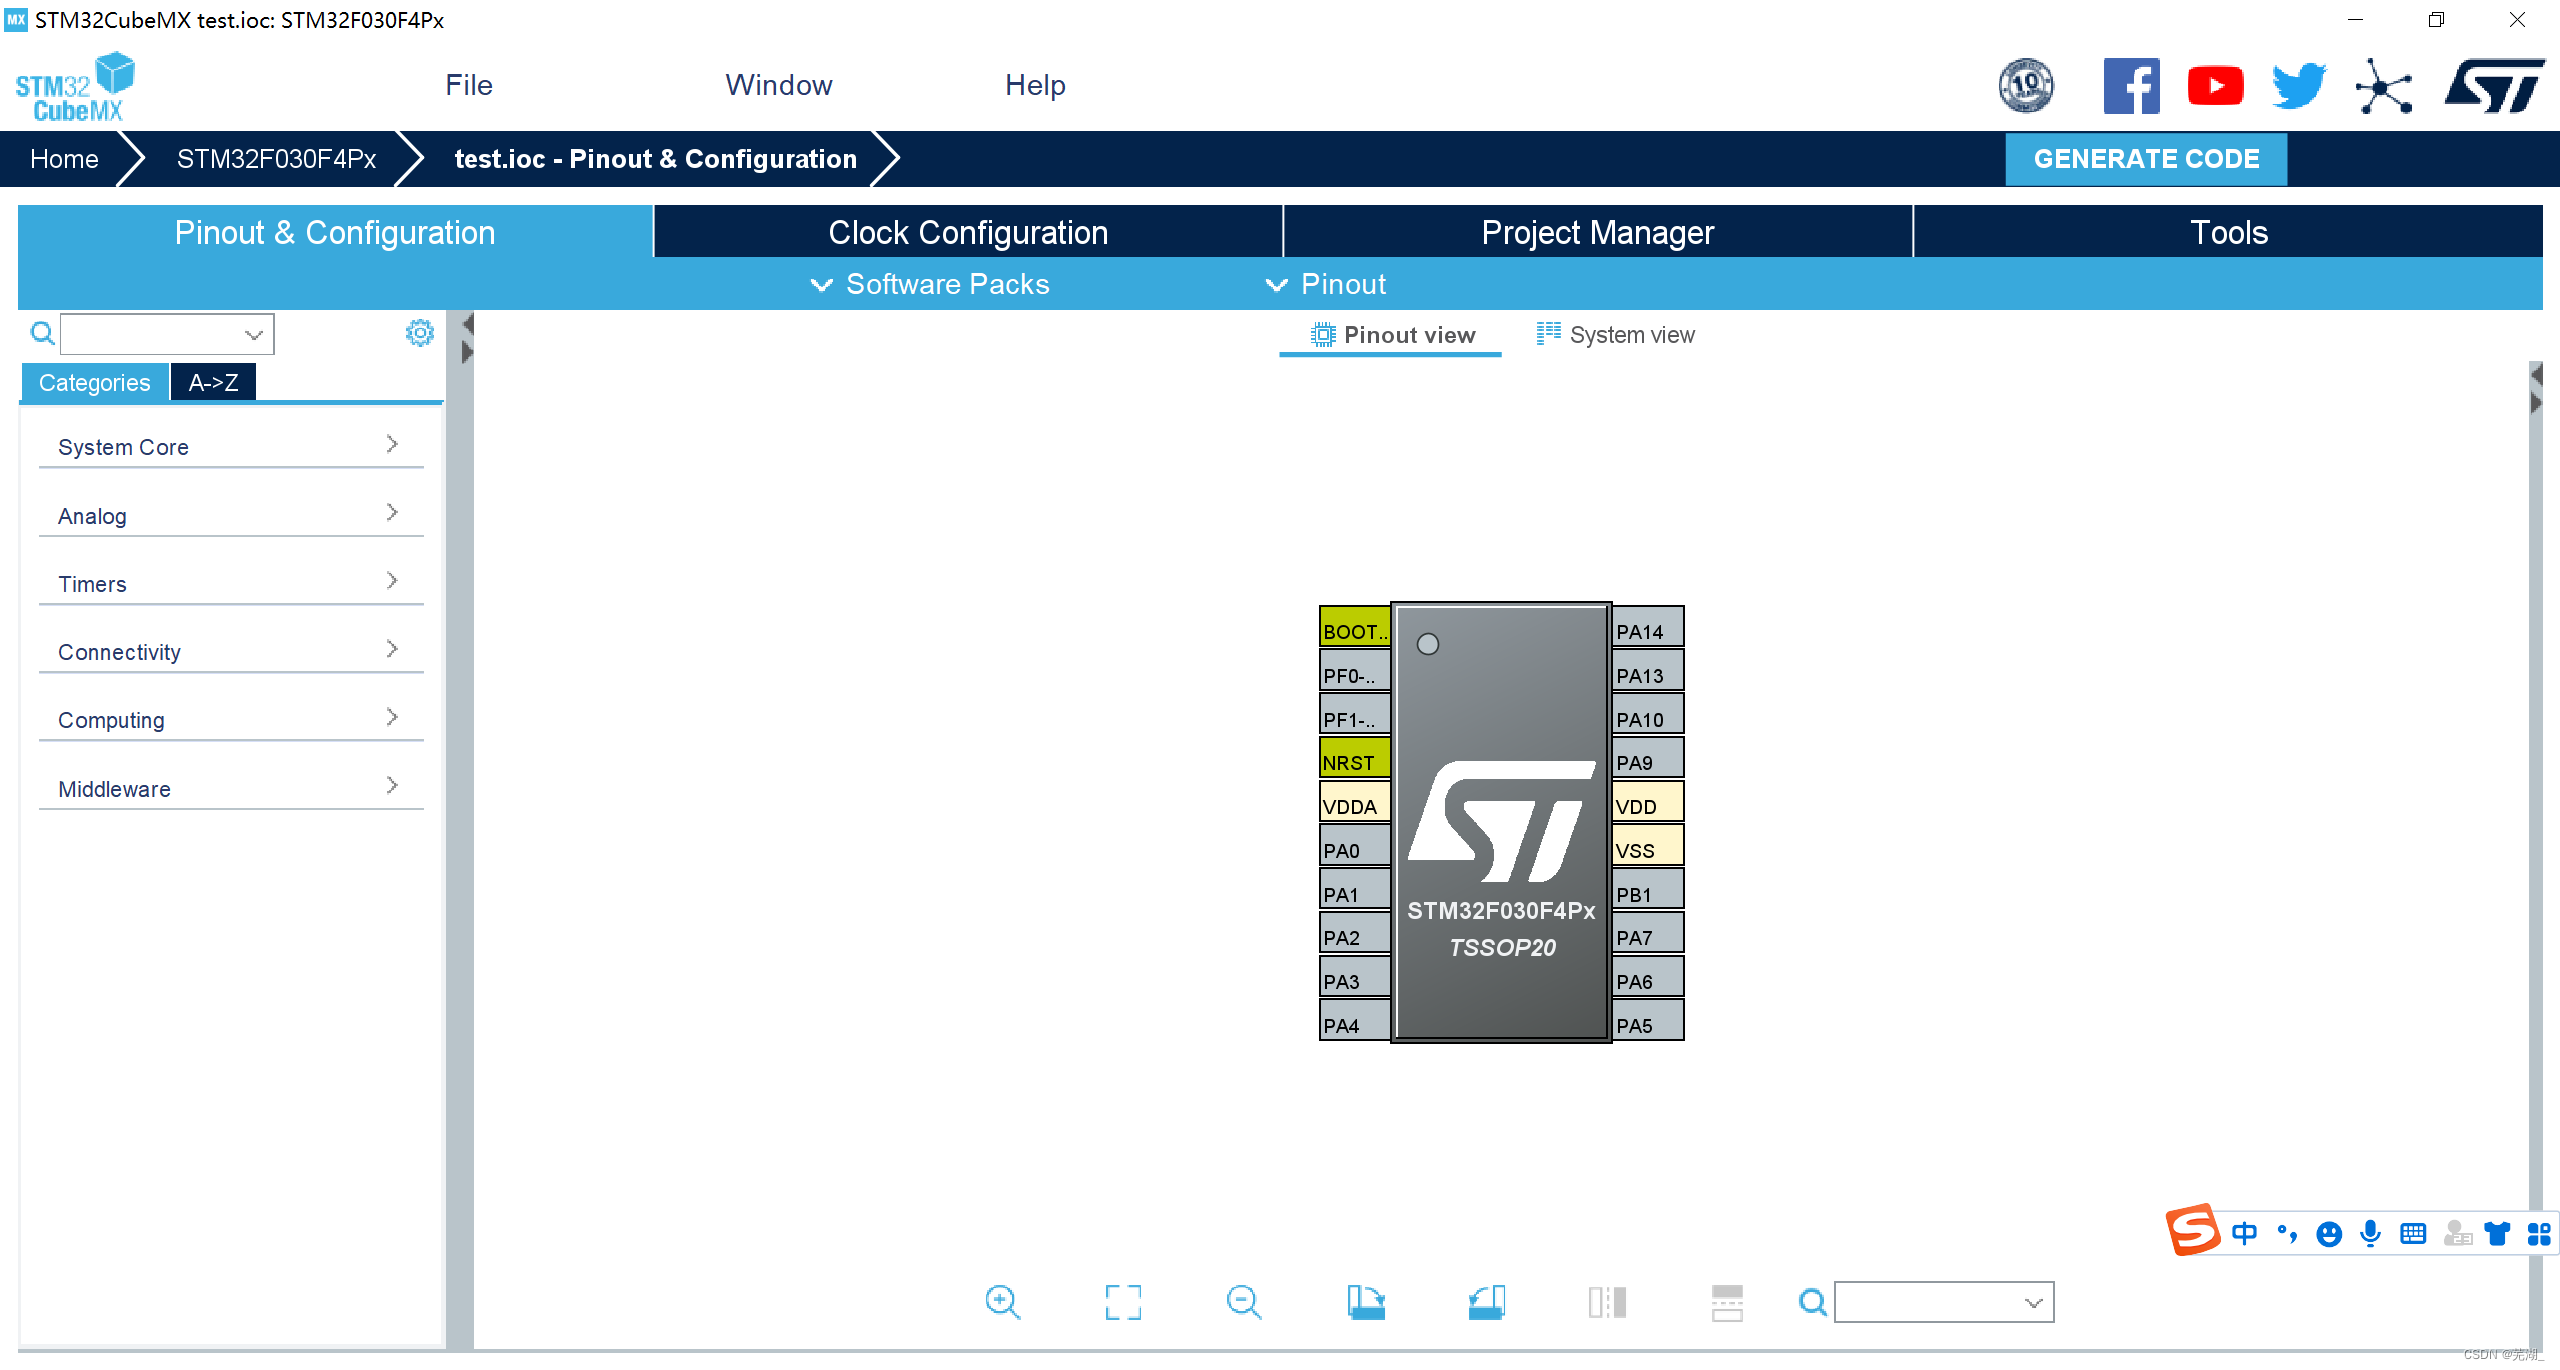The width and height of the screenshot is (2560, 1370).
Task: Click the green NRST pin
Action: pos(1355,759)
